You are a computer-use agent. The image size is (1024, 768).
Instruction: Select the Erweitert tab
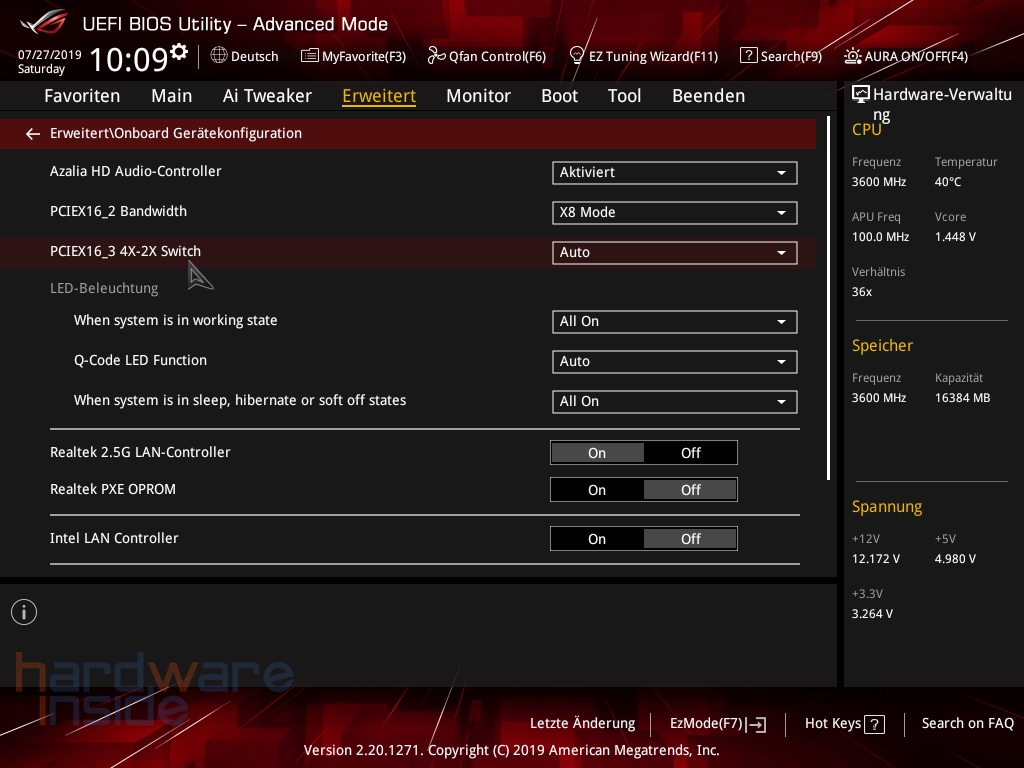click(379, 96)
